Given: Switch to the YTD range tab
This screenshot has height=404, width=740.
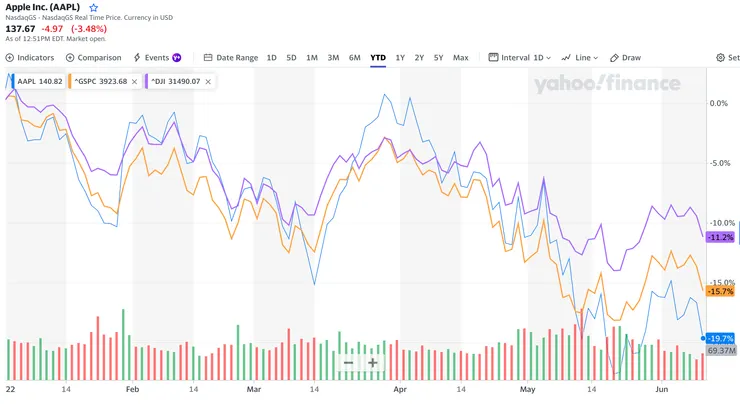Looking at the screenshot, I should click(378, 57).
